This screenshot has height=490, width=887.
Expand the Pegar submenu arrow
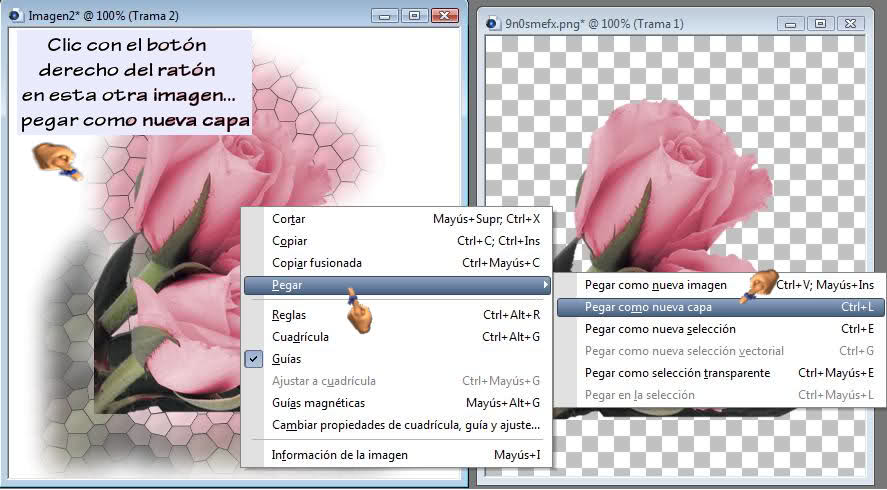coord(545,285)
